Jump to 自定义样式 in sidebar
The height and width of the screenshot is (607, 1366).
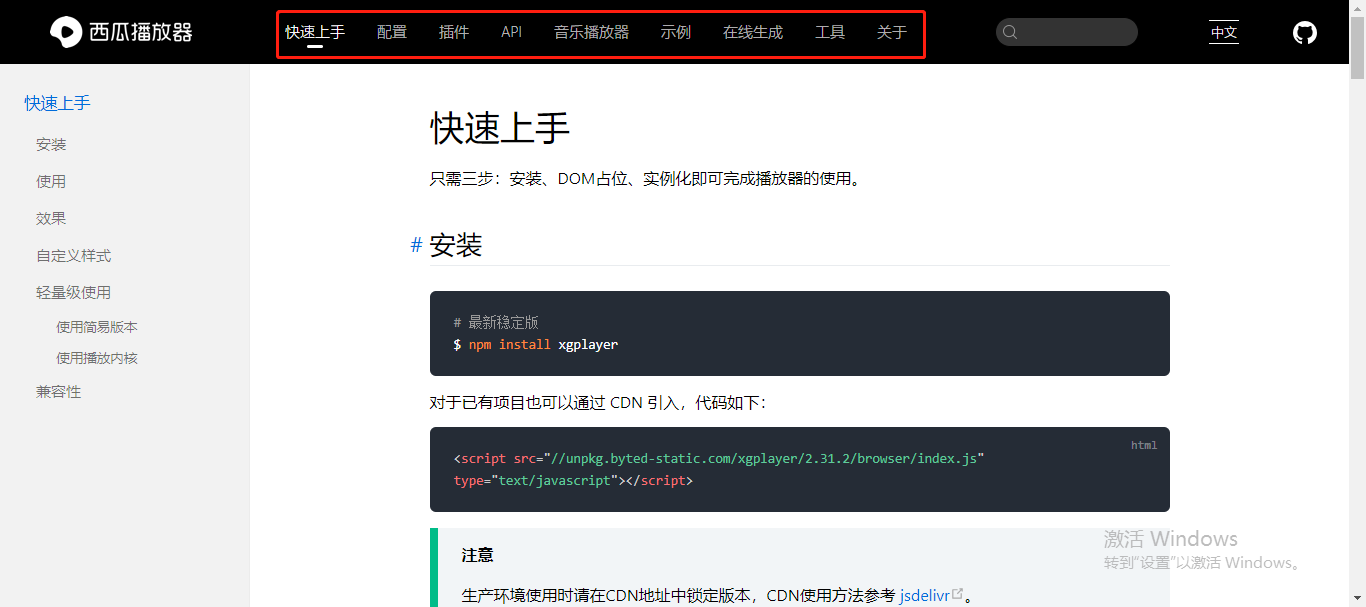(x=74, y=256)
